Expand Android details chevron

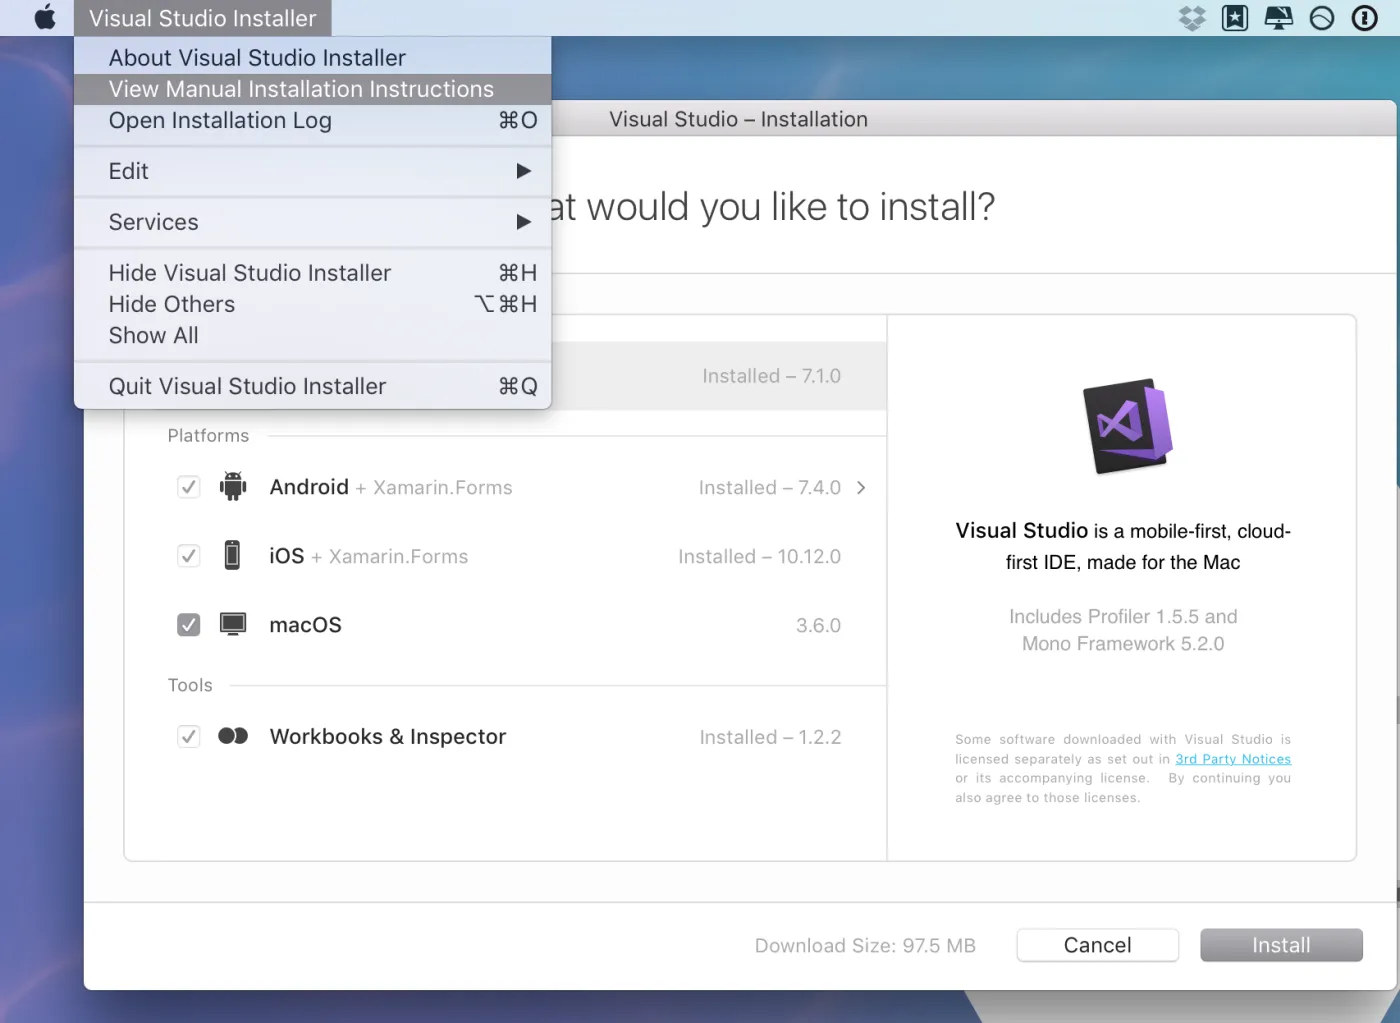tap(861, 487)
